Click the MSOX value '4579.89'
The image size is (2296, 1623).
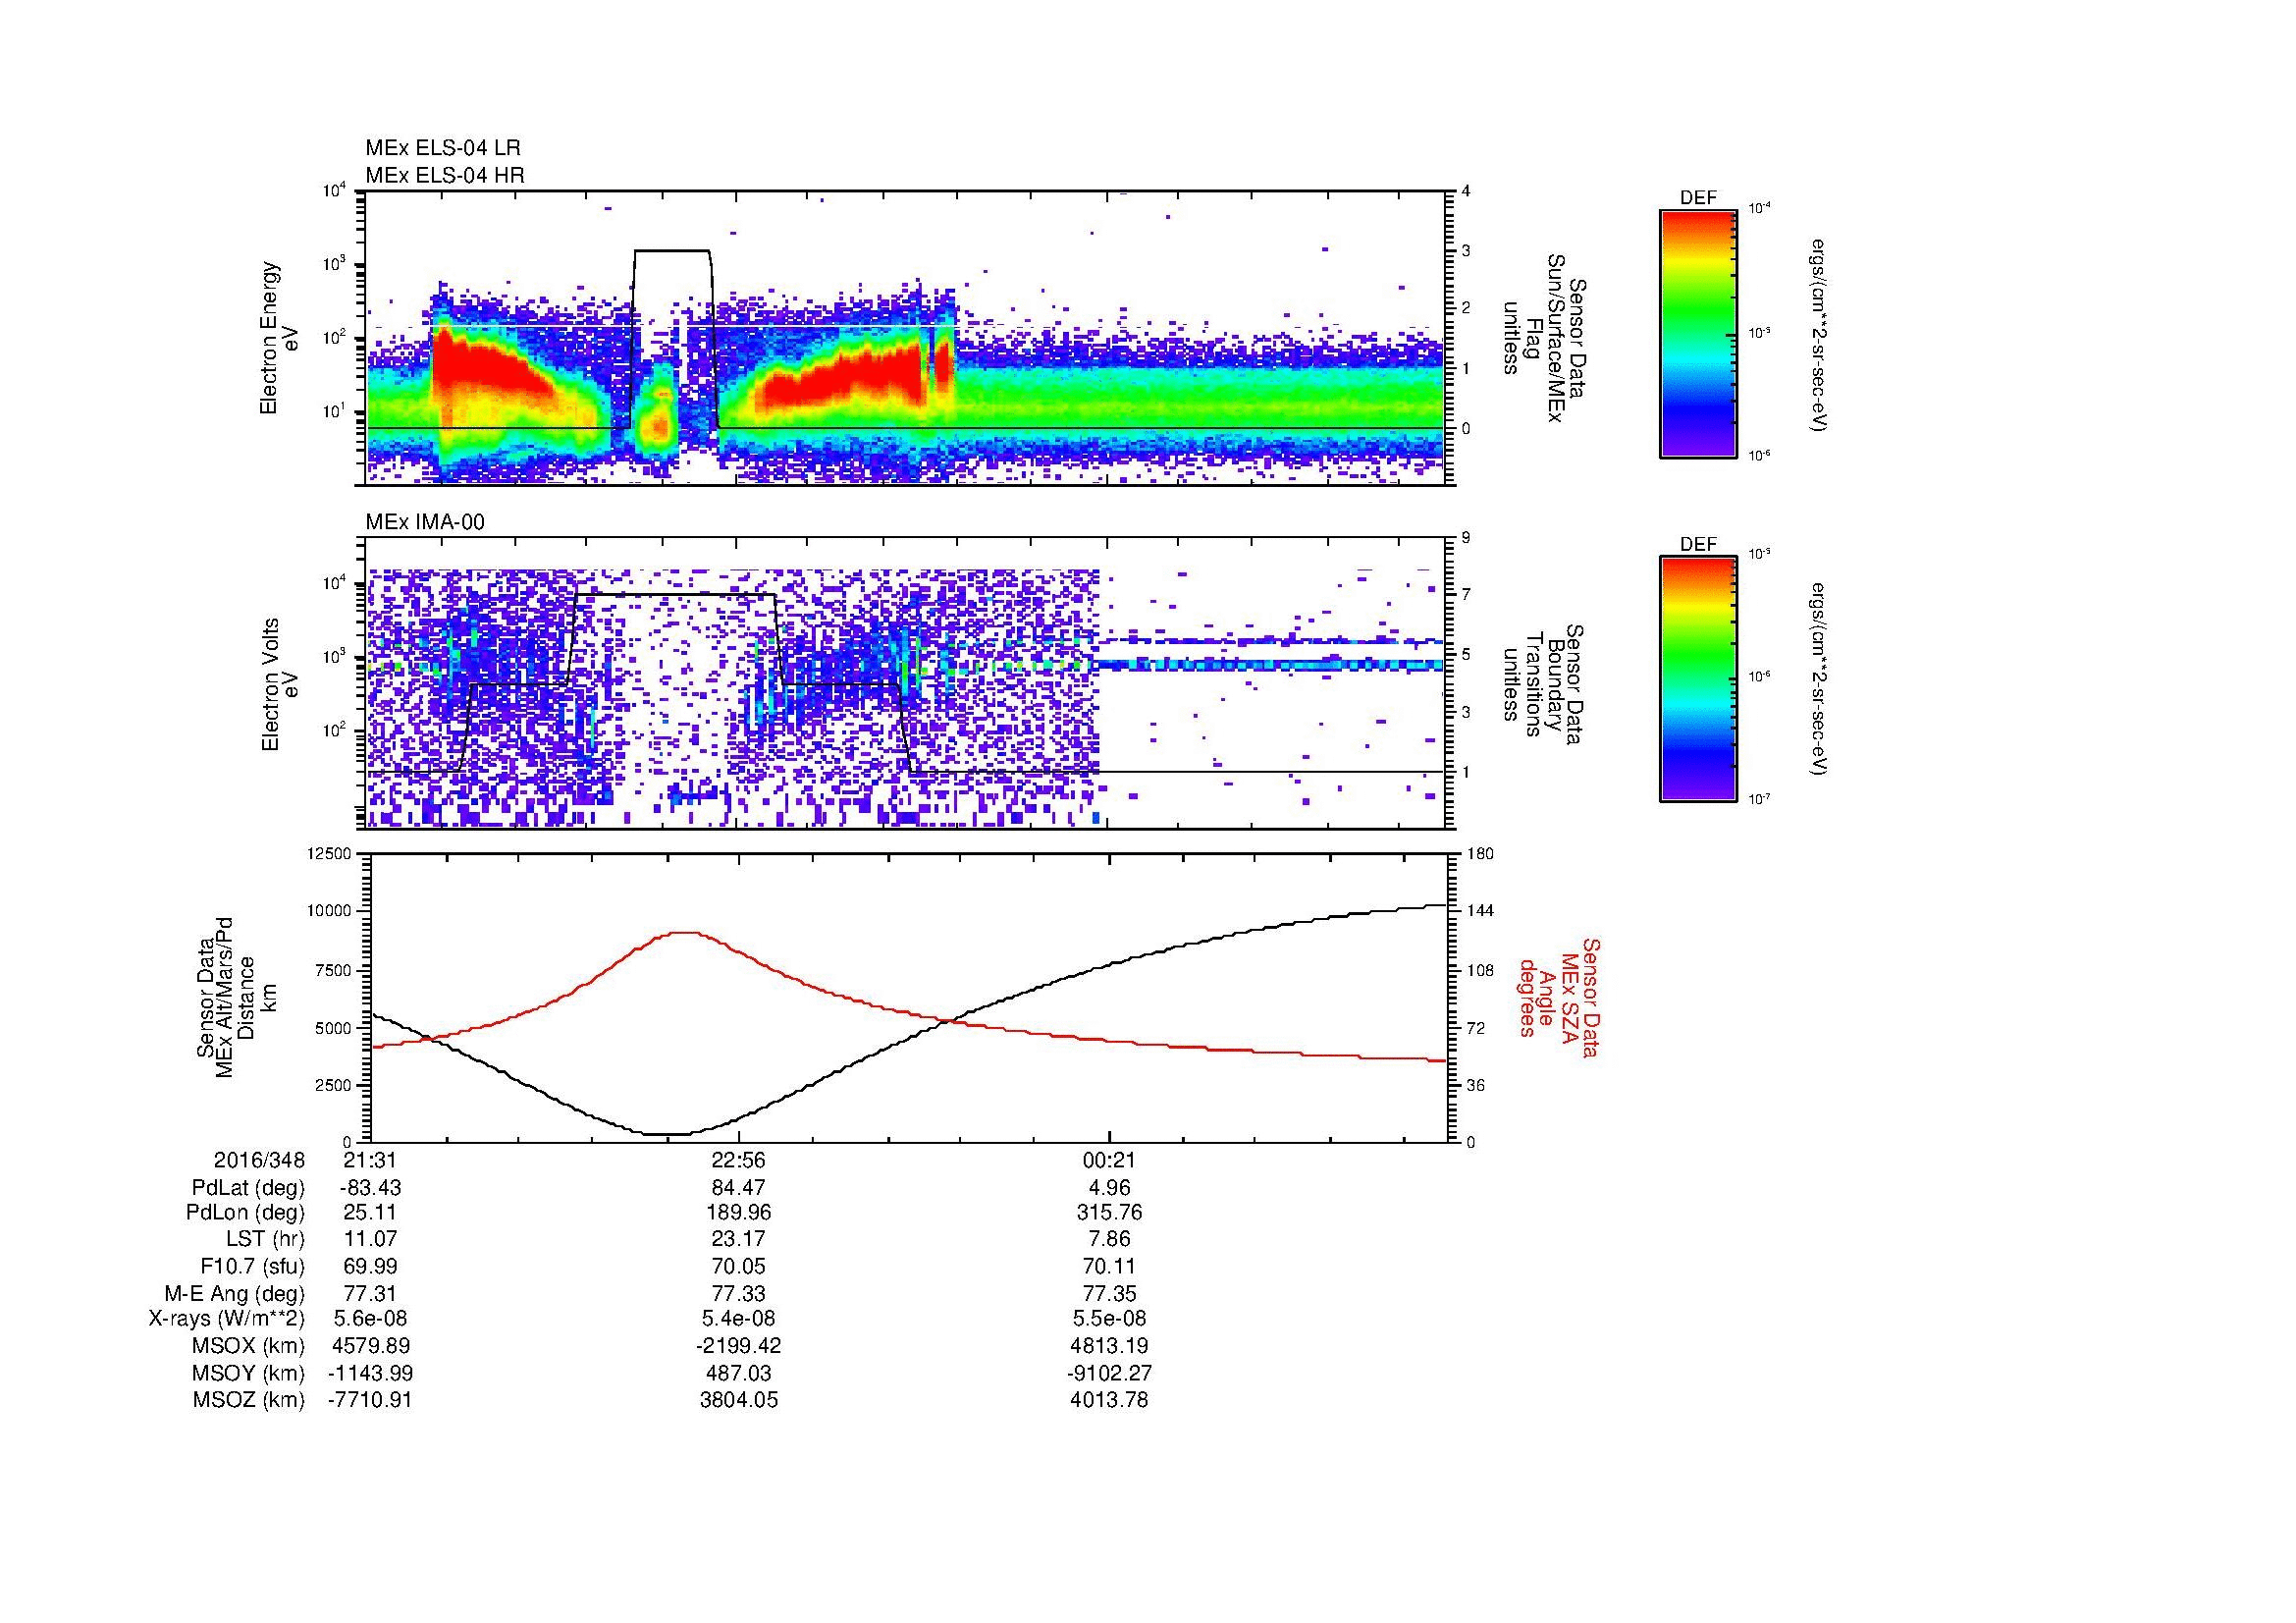coord(370,1346)
